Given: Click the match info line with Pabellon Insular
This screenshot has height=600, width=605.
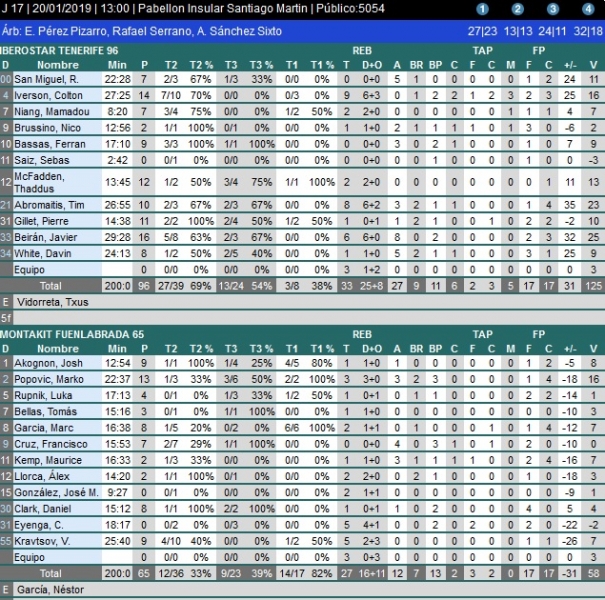Looking at the screenshot, I should [x=193, y=8].
